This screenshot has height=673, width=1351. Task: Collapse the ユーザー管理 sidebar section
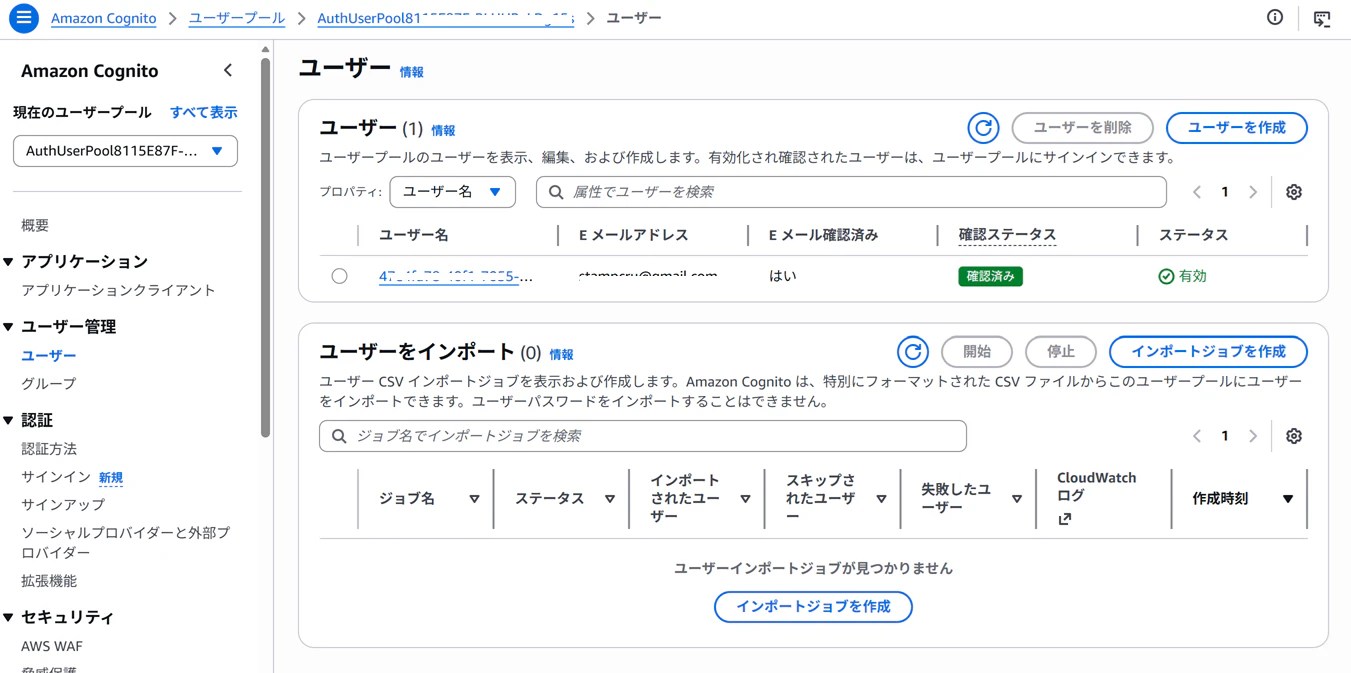pos(9,327)
